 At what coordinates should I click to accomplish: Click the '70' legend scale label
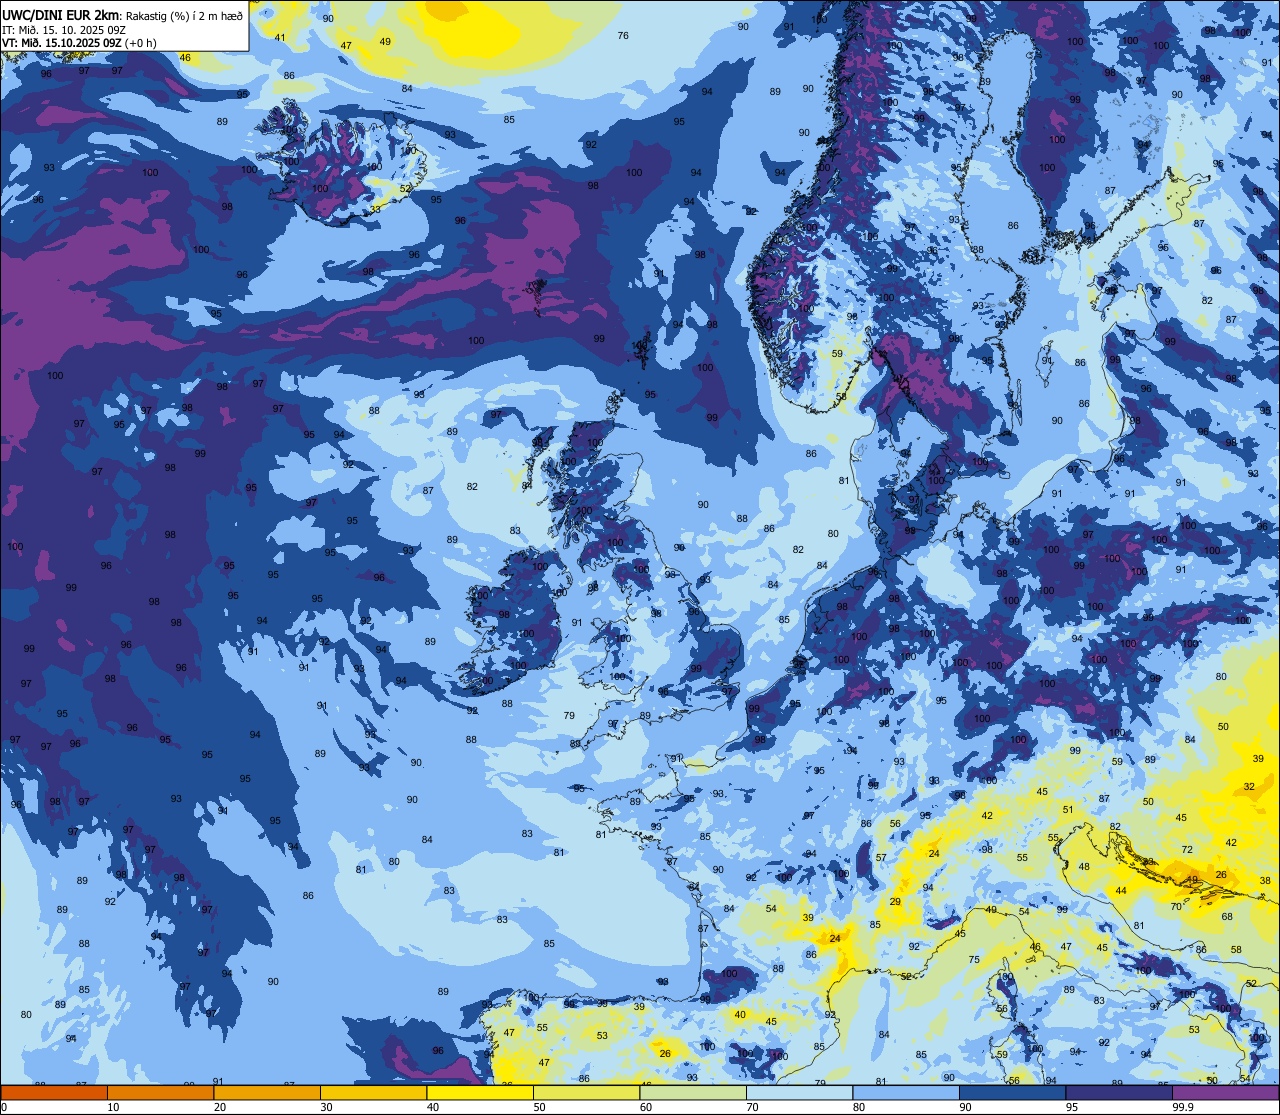(x=752, y=1107)
